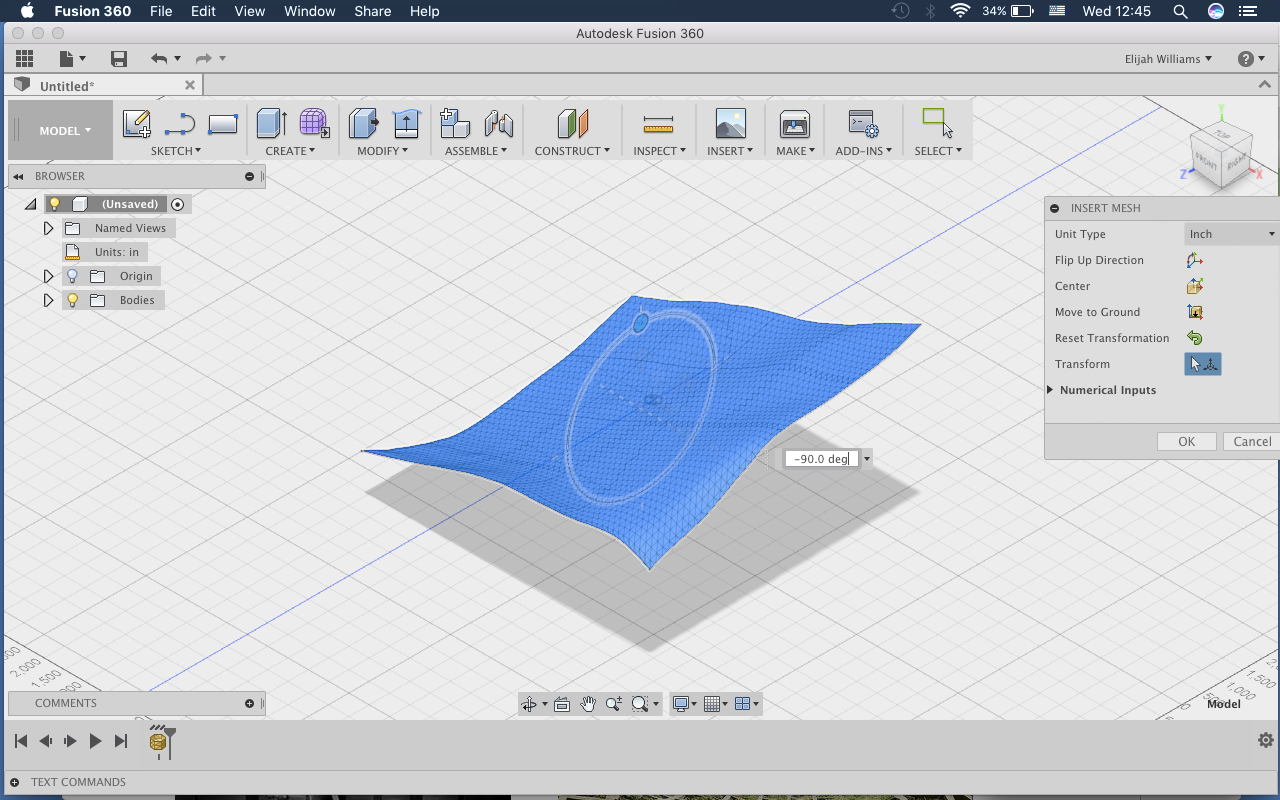This screenshot has width=1280, height=800.
Task: Click the Flip Up Direction icon
Action: (x=1194, y=260)
